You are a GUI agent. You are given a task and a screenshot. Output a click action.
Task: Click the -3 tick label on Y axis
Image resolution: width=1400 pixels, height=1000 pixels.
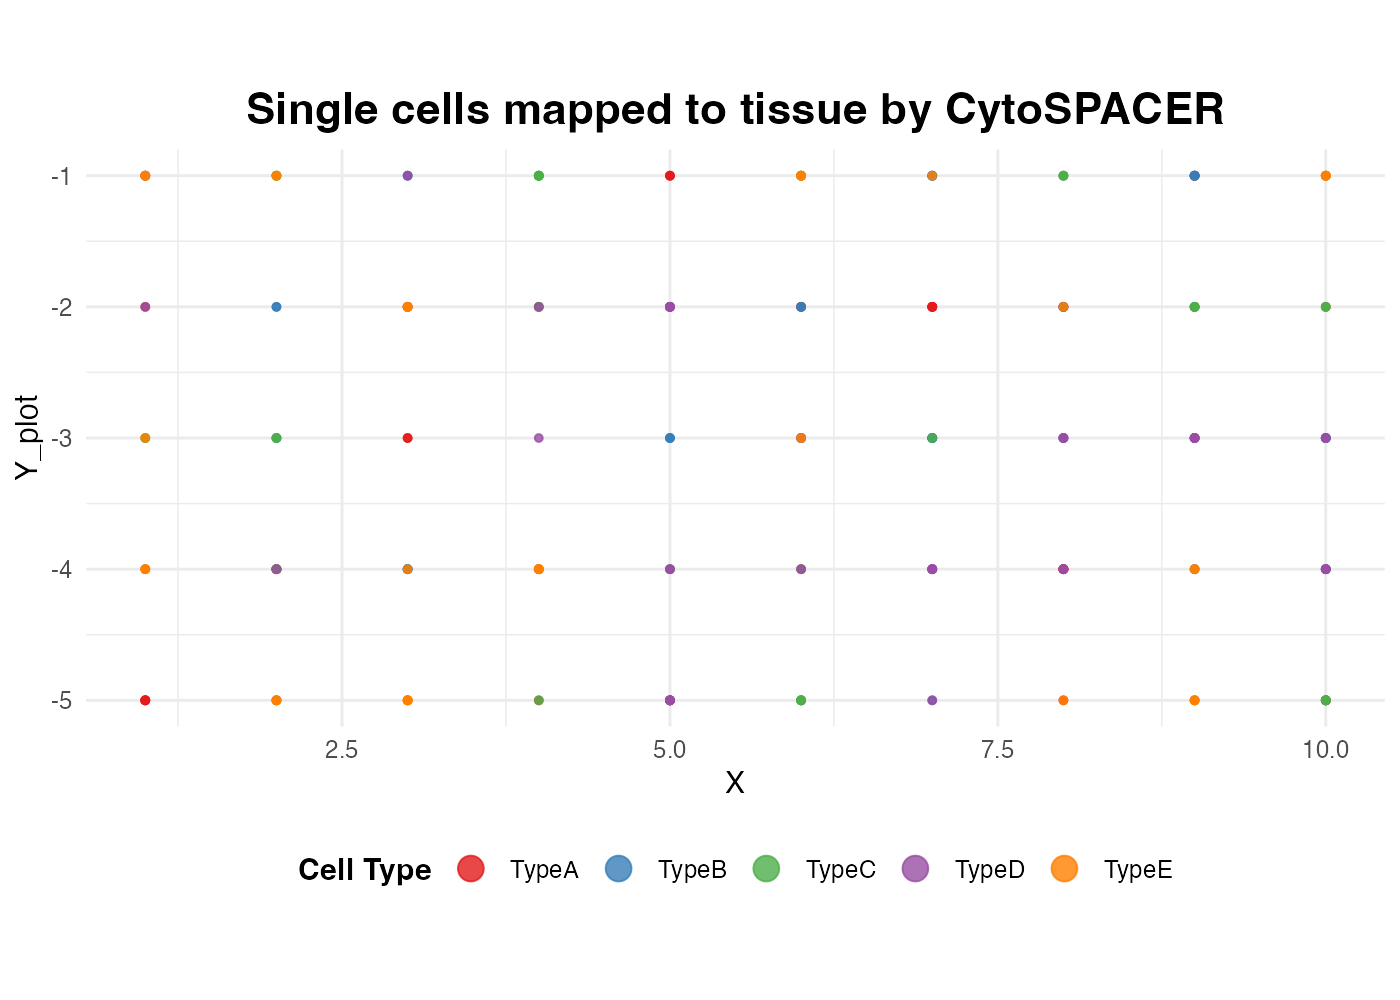click(60, 438)
